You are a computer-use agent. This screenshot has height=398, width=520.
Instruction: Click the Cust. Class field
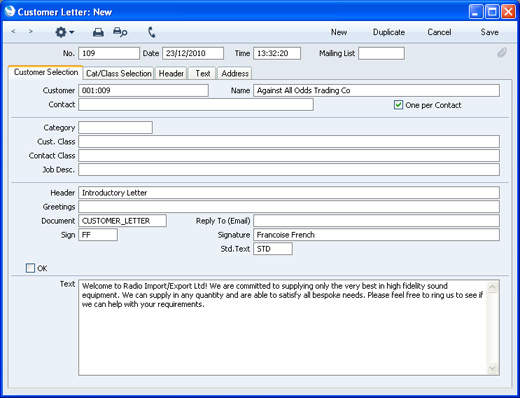click(x=289, y=141)
